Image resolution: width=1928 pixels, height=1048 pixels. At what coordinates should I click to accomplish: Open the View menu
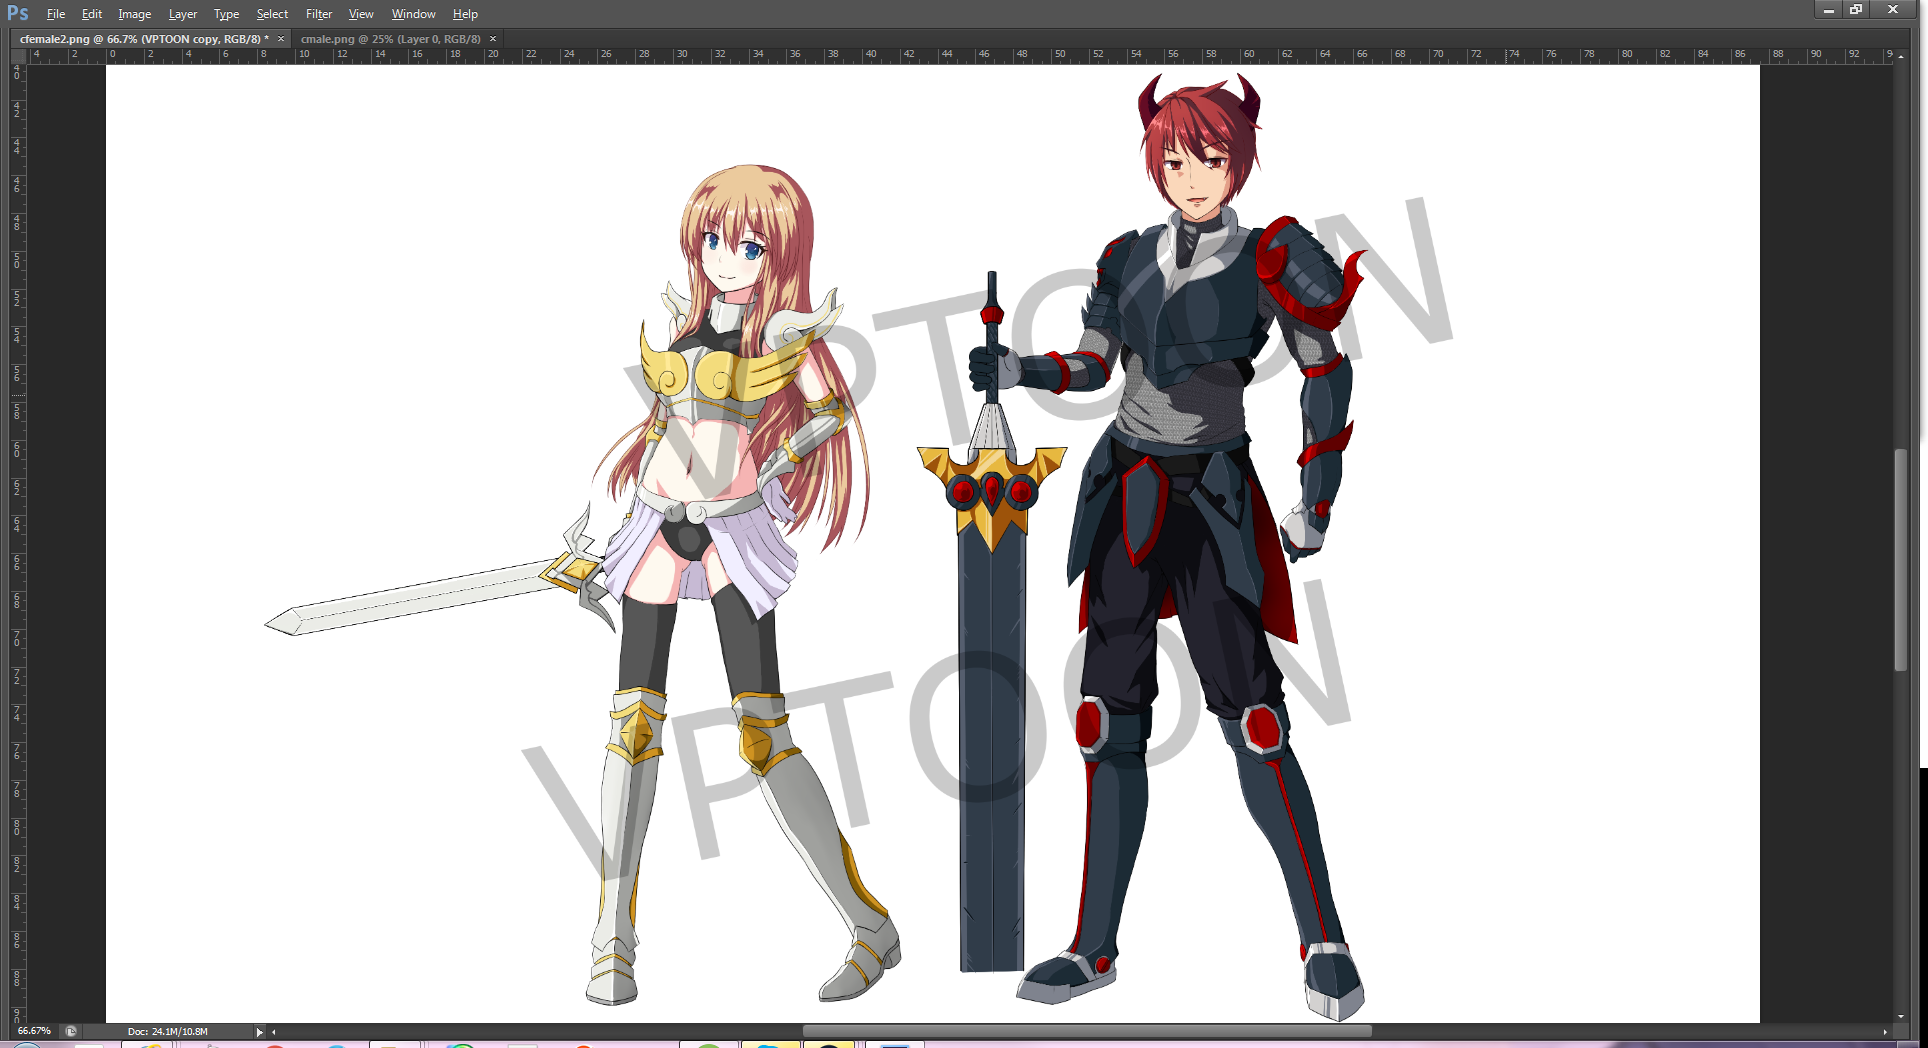361,14
